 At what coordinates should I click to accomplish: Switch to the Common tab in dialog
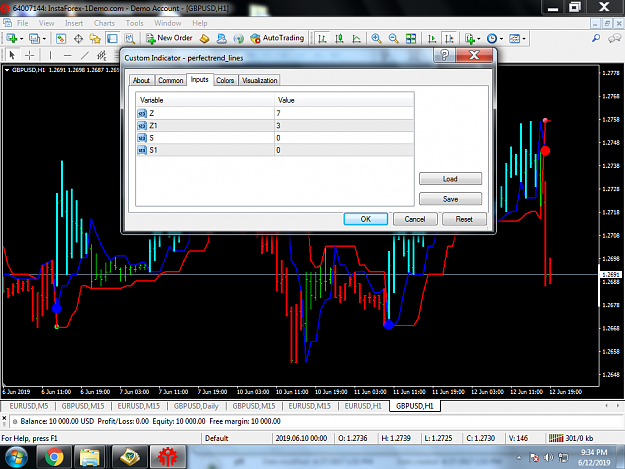tap(170, 80)
